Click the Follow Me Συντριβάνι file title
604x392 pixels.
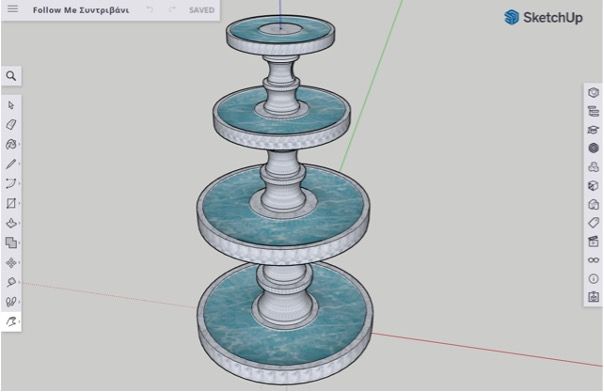click(x=81, y=10)
